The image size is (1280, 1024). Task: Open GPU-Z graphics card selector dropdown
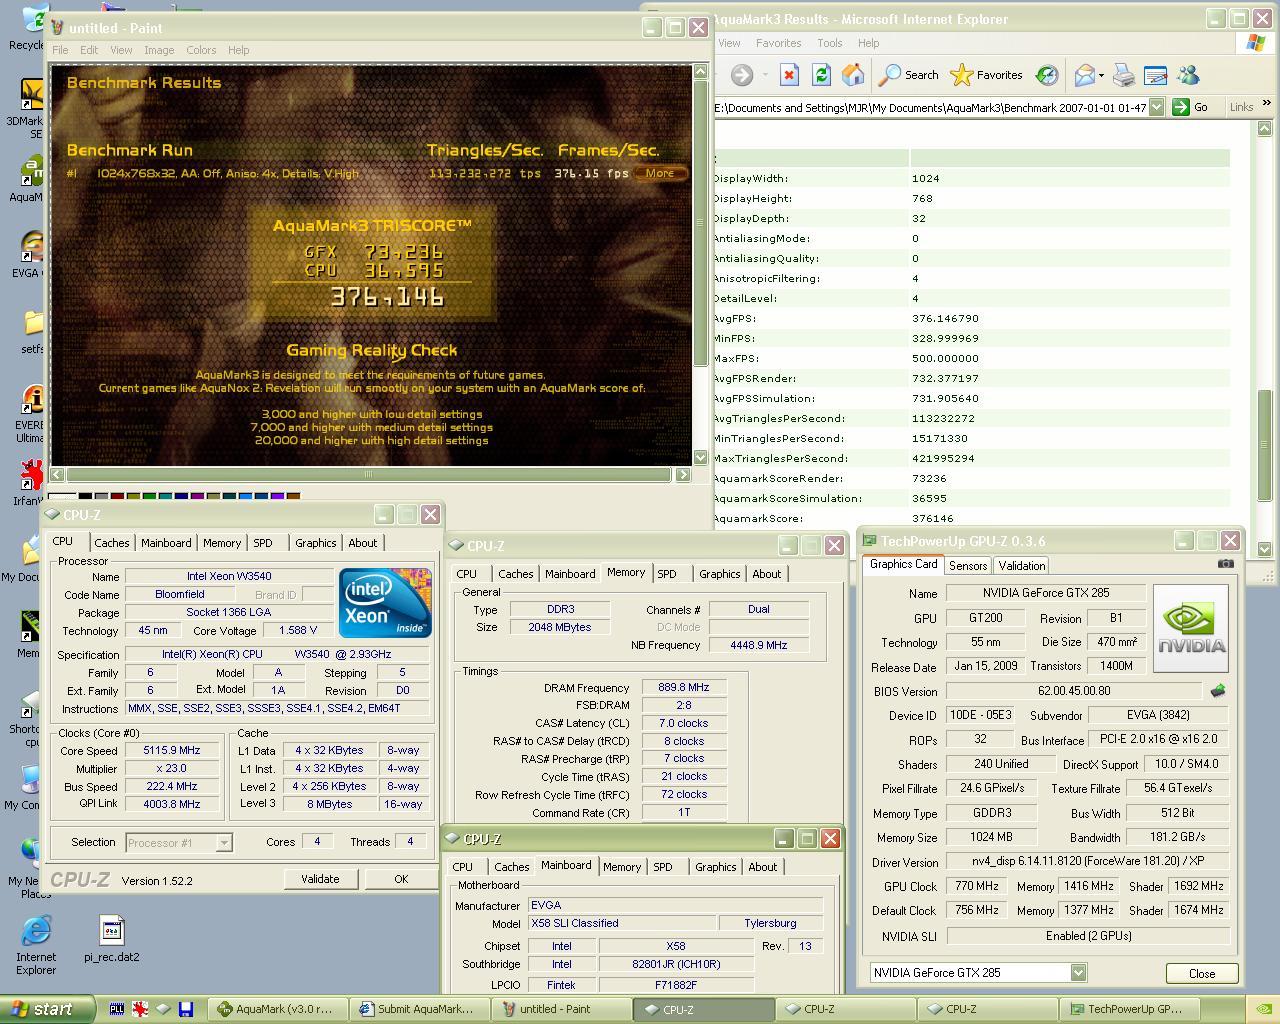tap(1078, 972)
